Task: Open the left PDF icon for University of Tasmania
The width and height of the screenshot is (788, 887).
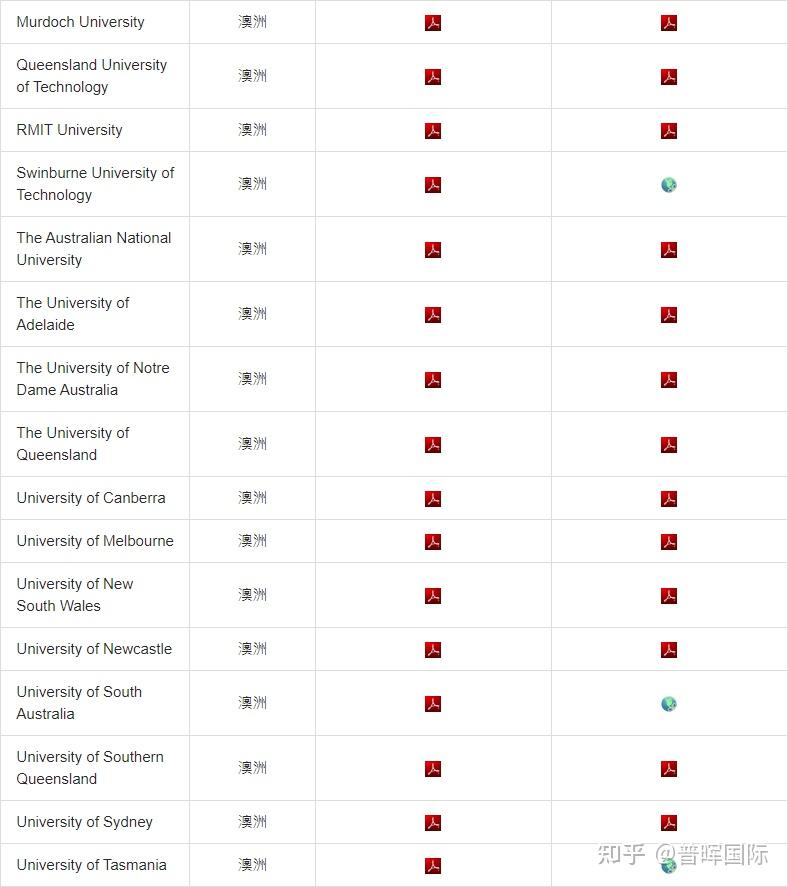Action: click(433, 866)
